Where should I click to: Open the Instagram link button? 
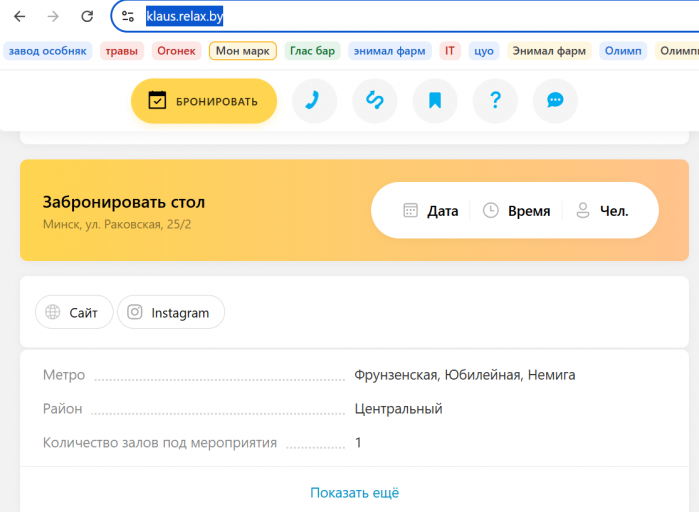click(171, 312)
